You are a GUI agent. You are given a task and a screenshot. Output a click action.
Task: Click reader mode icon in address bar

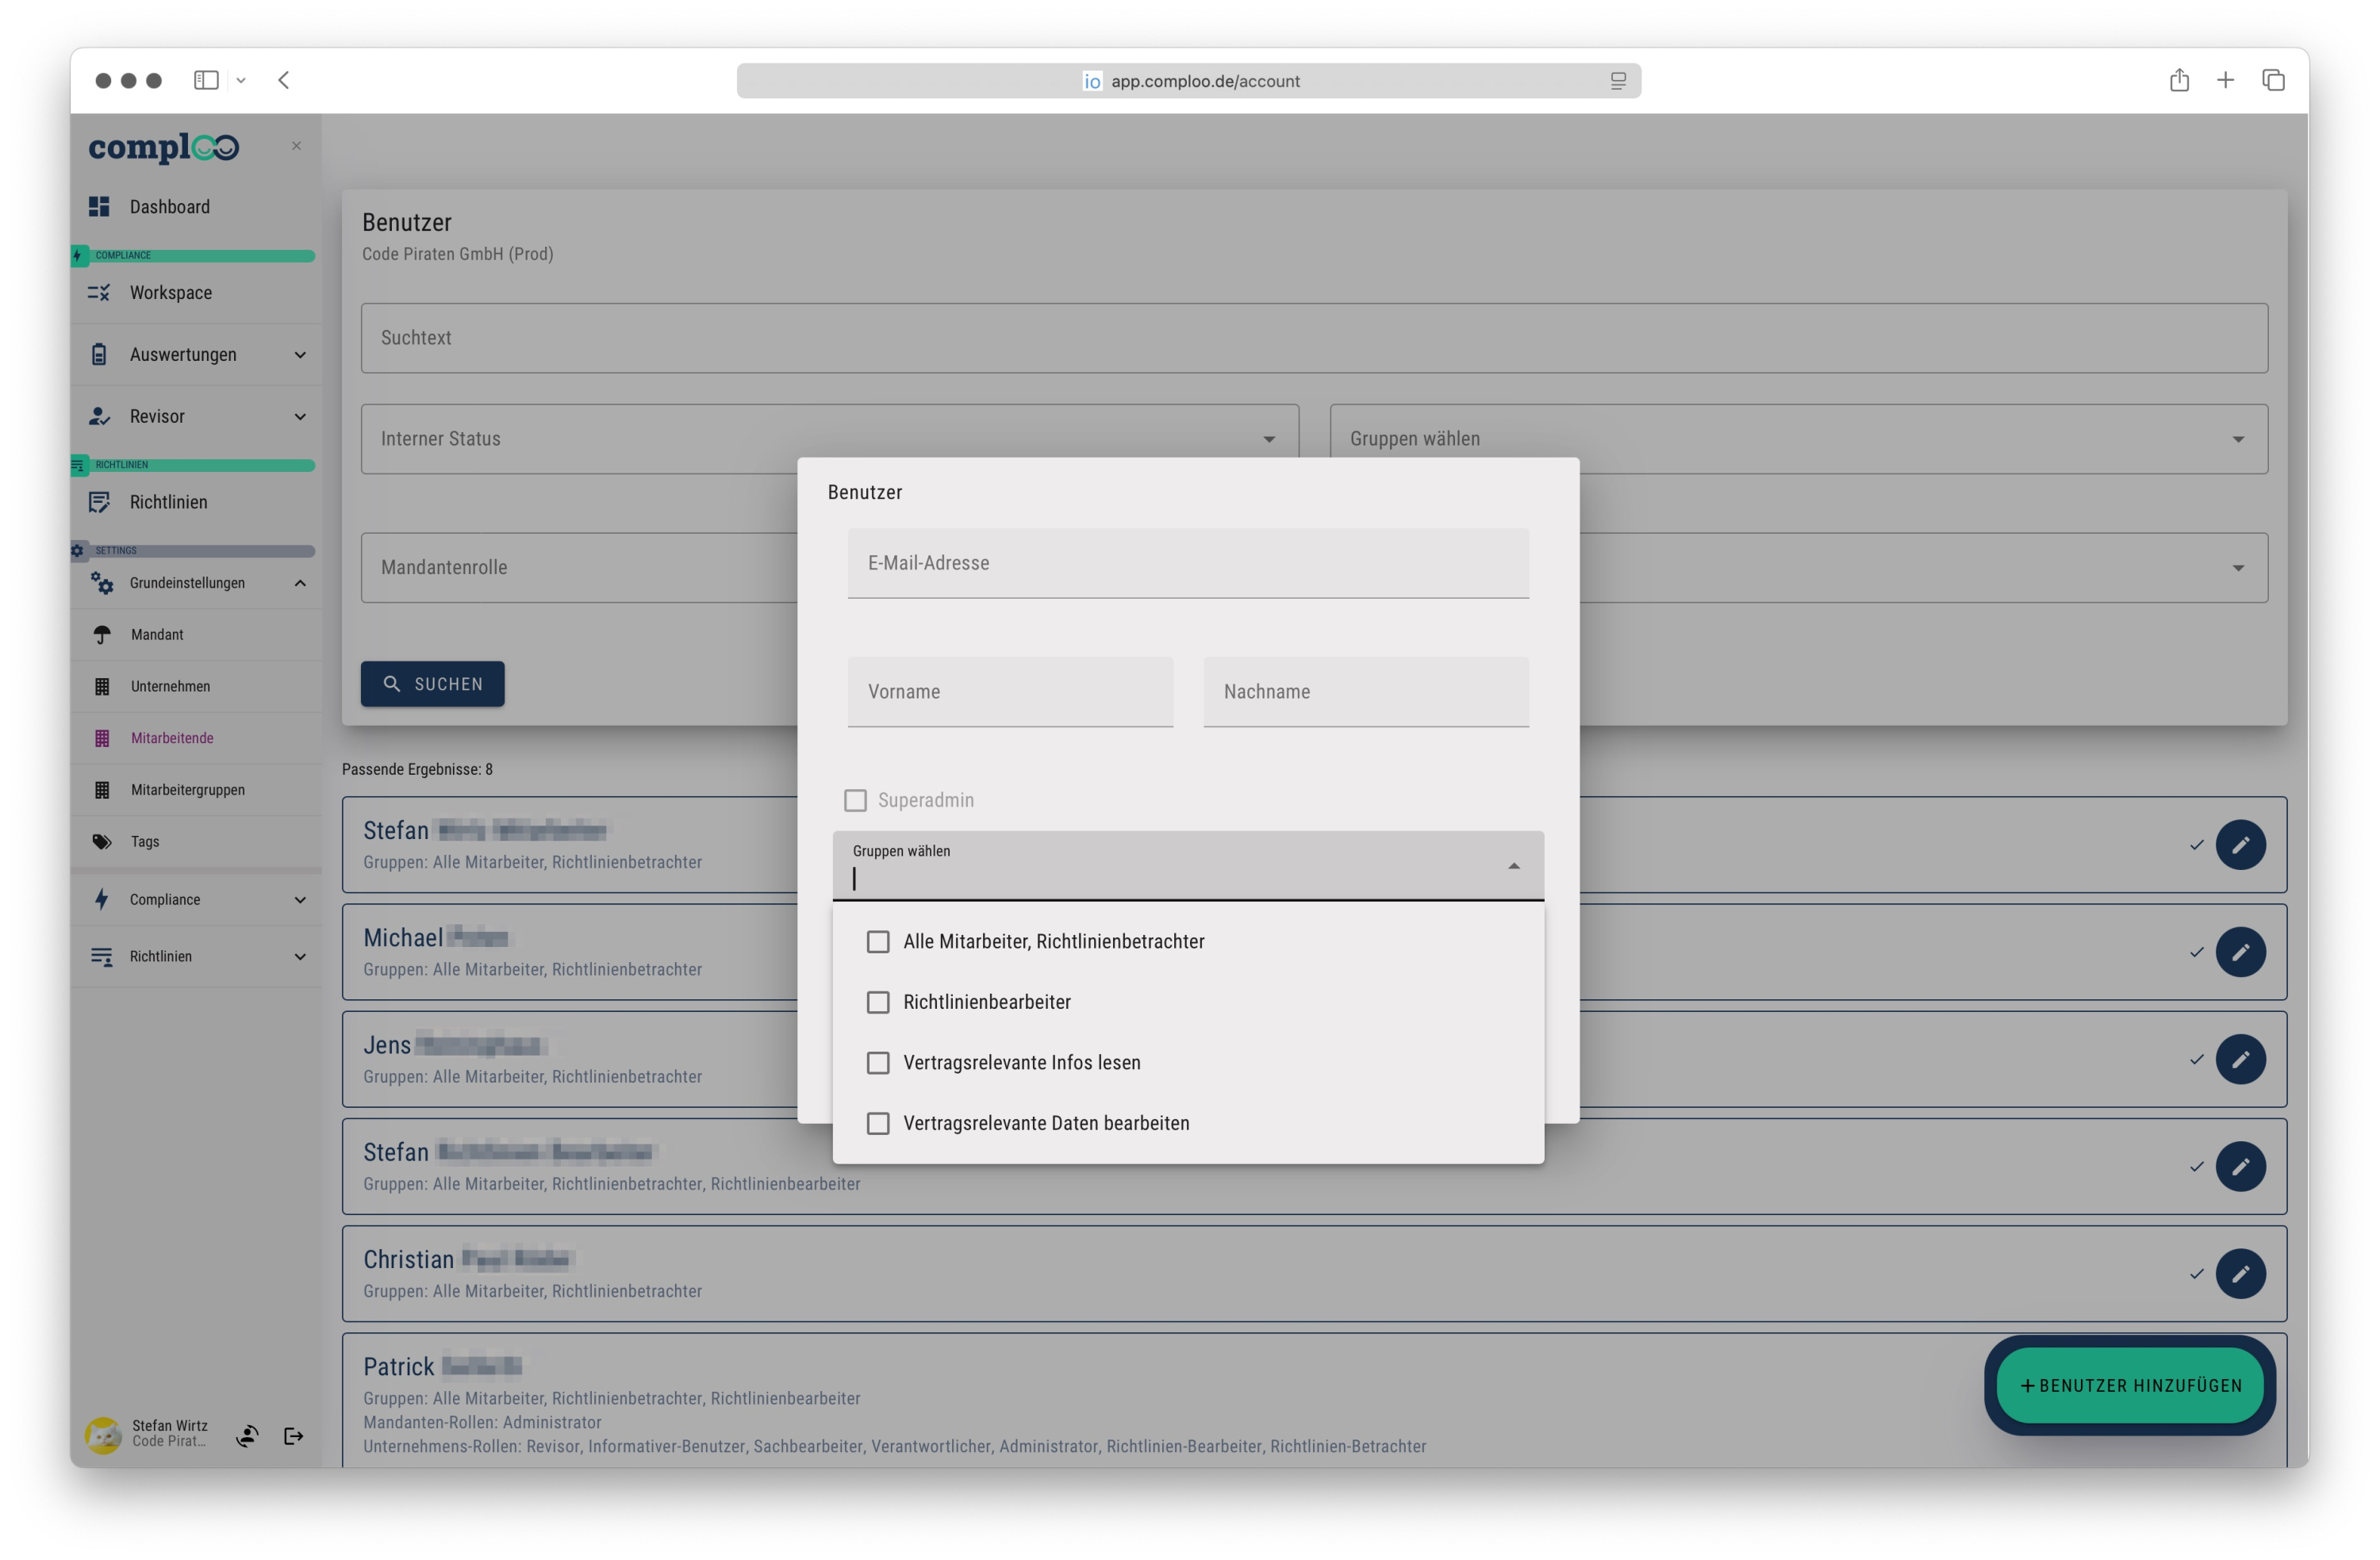[1618, 81]
